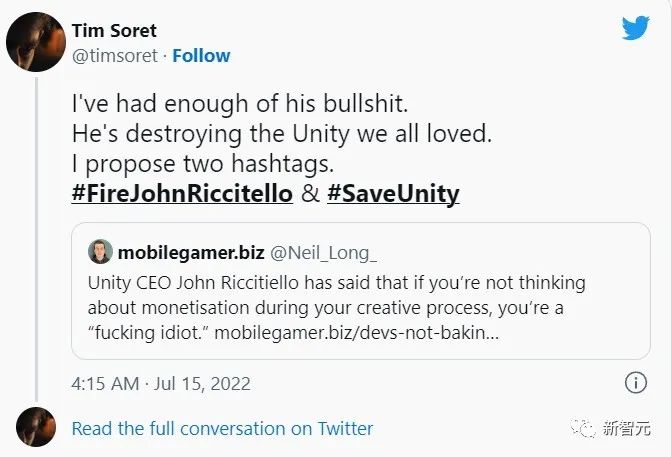Click the 4:15 AM · Jul 15, 2022 timestamp

[161, 383]
